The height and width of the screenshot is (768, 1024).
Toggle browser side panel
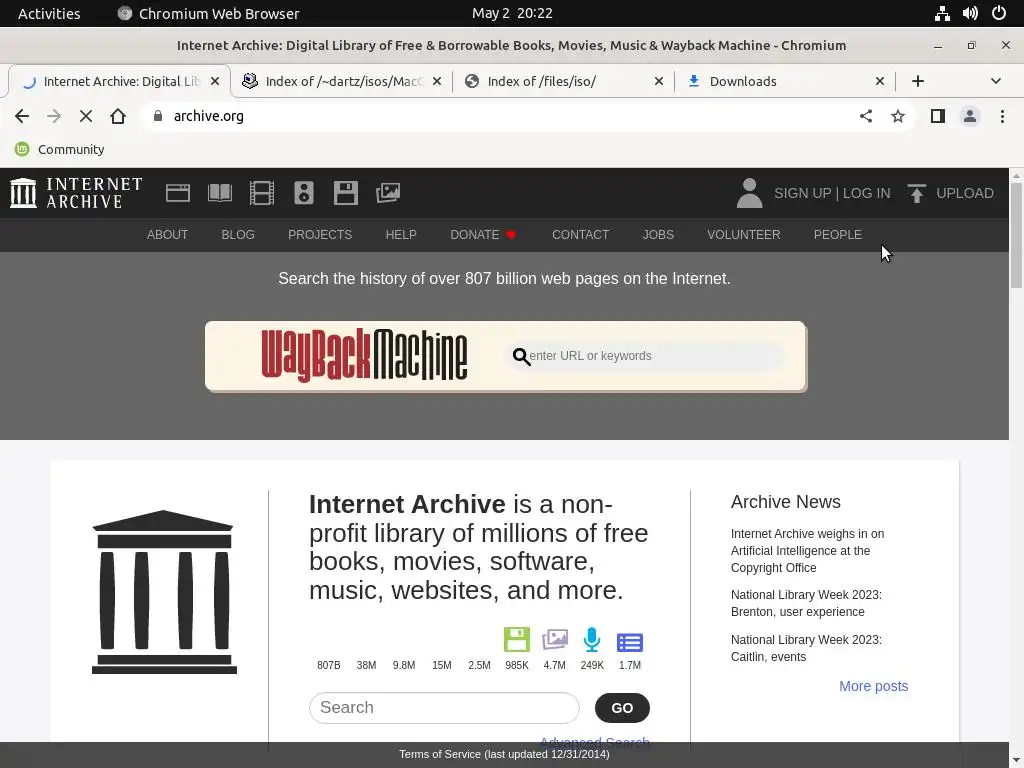point(938,116)
